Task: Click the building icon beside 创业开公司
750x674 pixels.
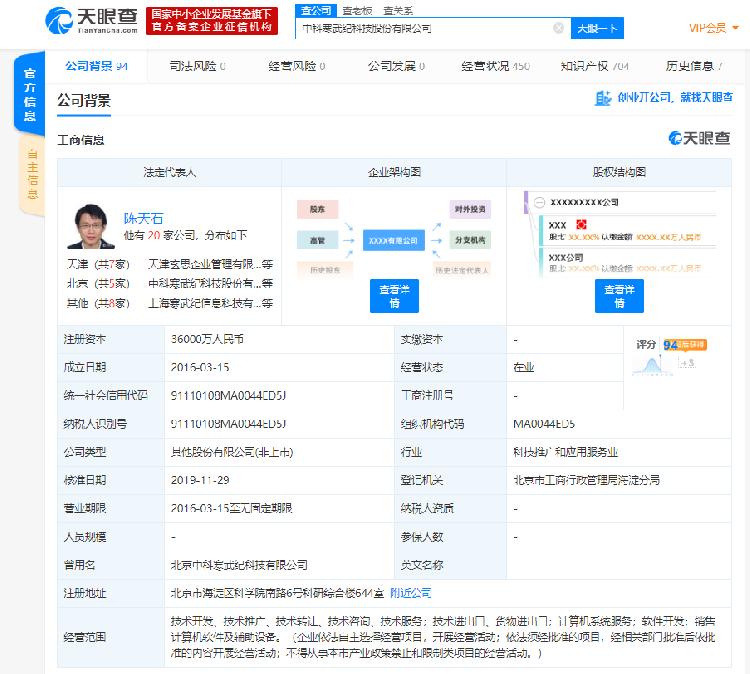Action: [x=603, y=98]
